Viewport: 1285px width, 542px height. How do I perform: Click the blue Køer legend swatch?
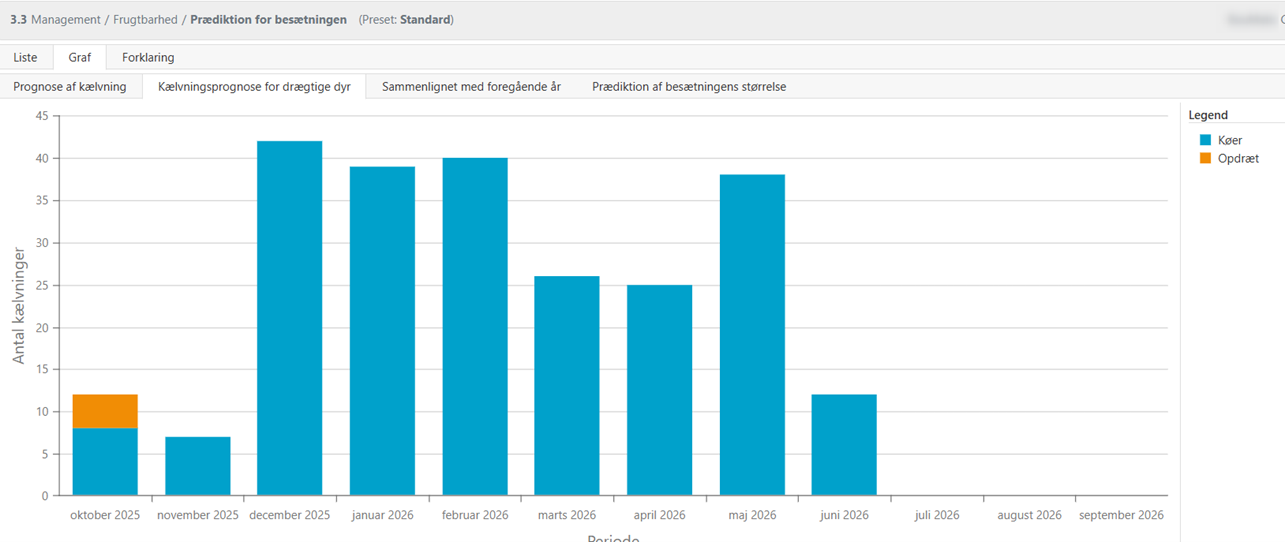[x=1205, y=140]
